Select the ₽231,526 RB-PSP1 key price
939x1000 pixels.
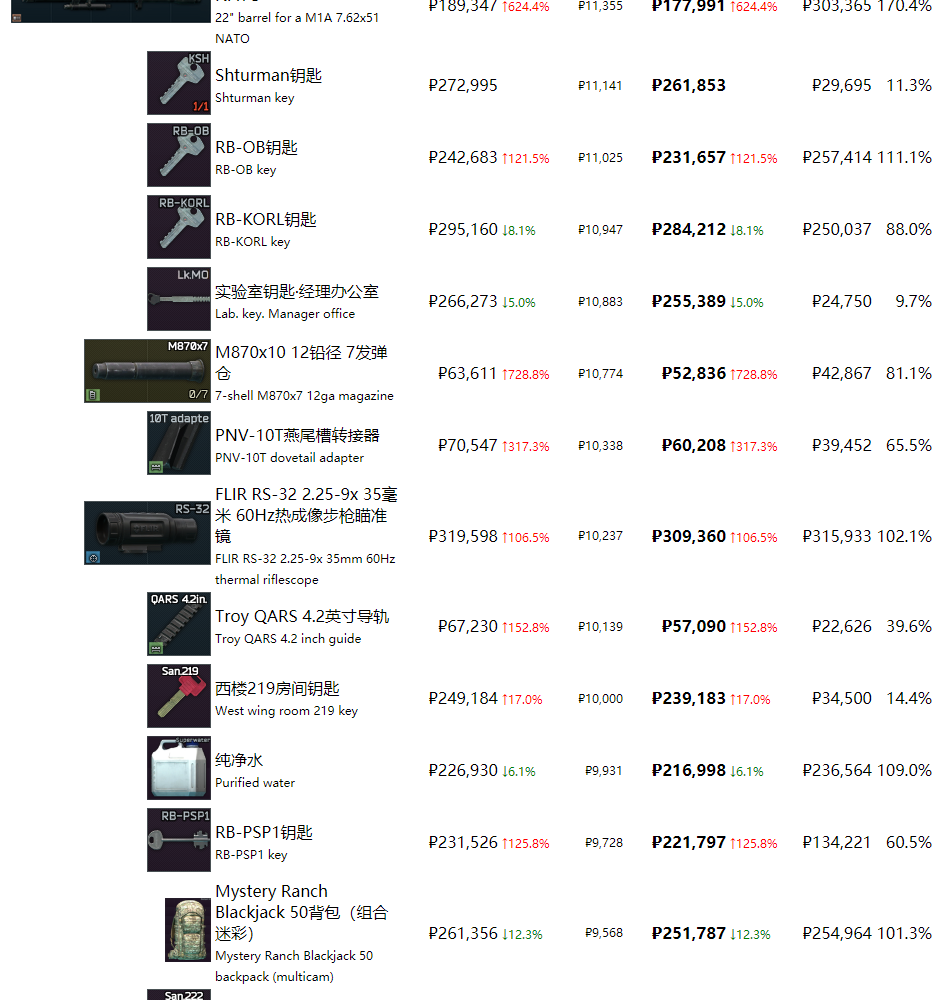coord(463,843)
